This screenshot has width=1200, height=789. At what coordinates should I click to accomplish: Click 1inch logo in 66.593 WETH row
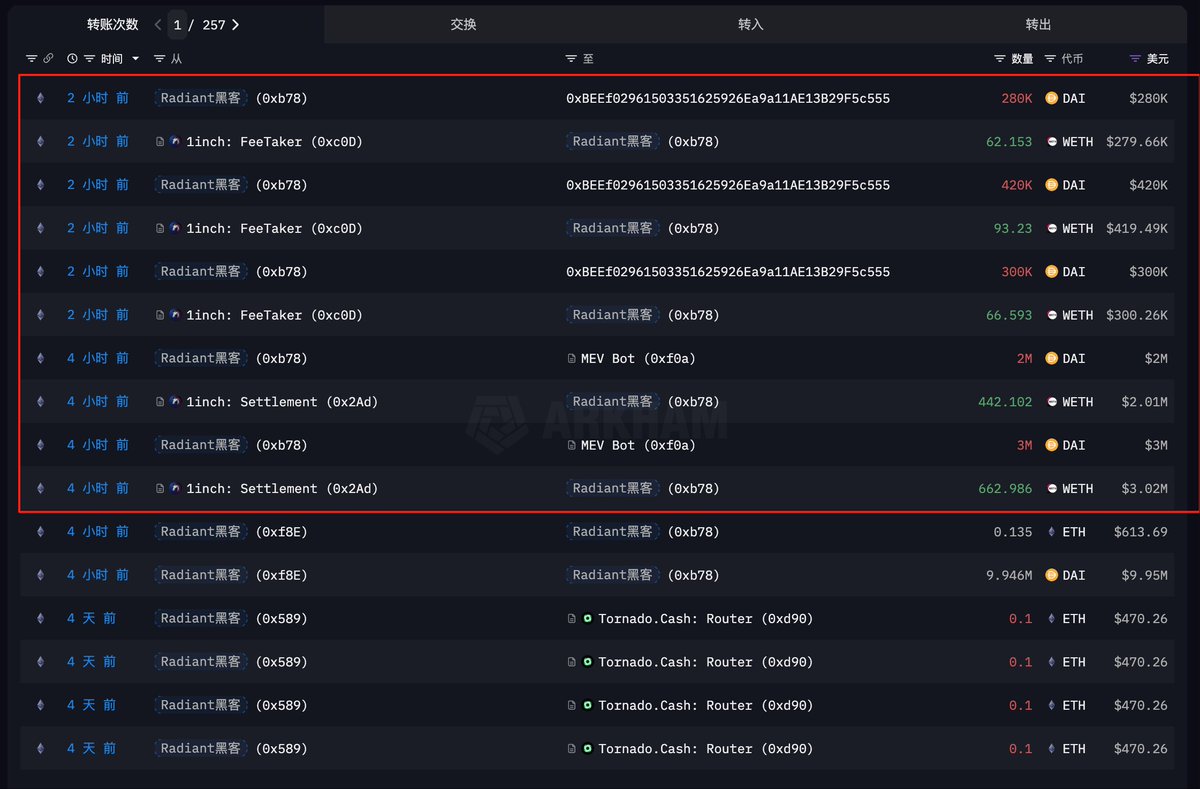pyautogui.click(x=175, y=315)
